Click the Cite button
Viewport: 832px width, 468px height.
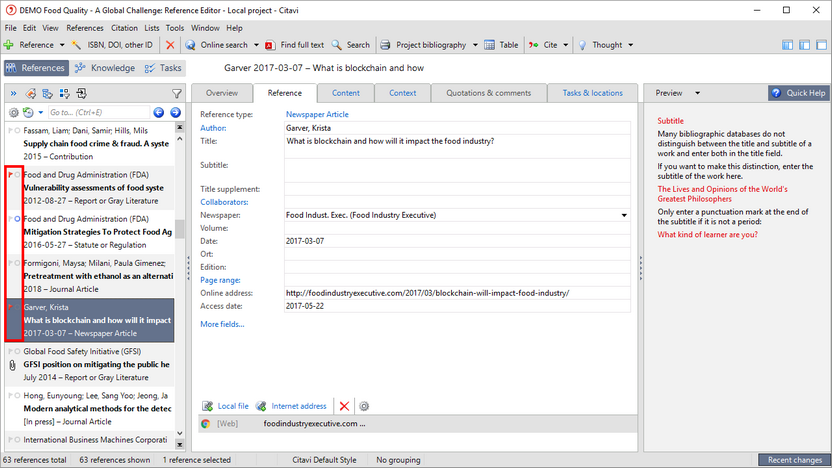pos(543,45)
